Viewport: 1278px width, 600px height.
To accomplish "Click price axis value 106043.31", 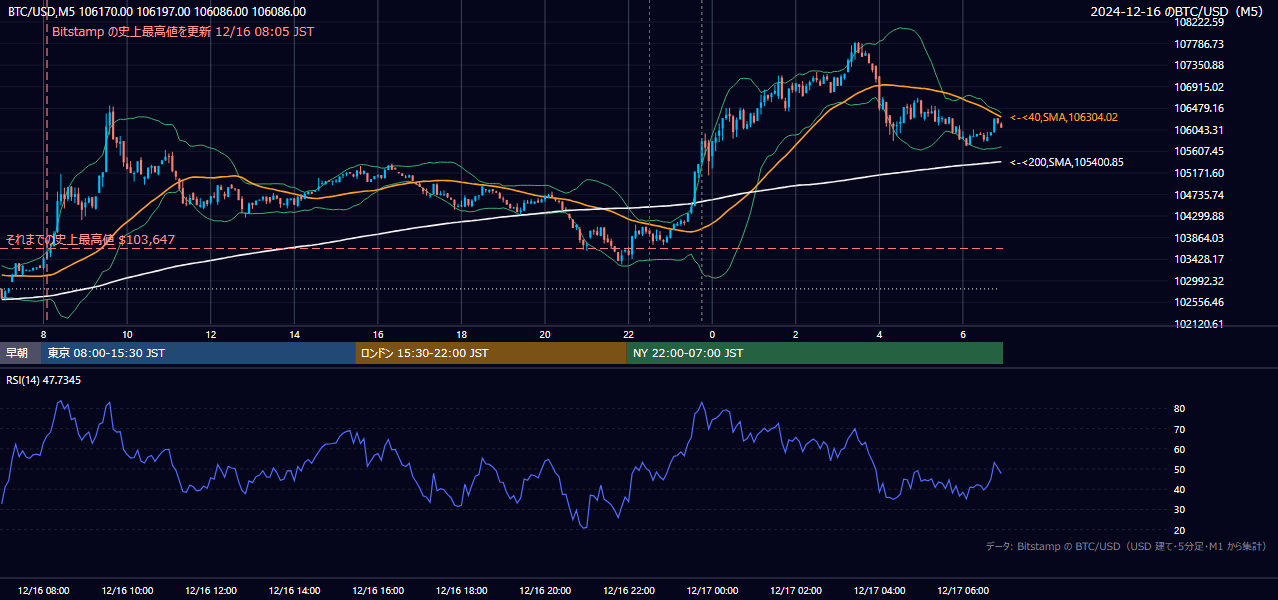I will coord(1199,130).
